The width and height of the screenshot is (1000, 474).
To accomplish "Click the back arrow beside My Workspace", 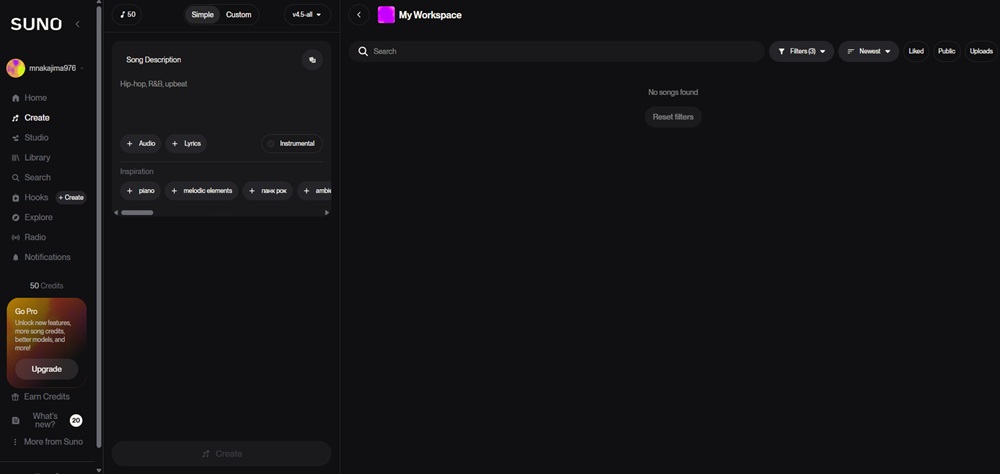I will pyautogui.click(x=359, y=15).
